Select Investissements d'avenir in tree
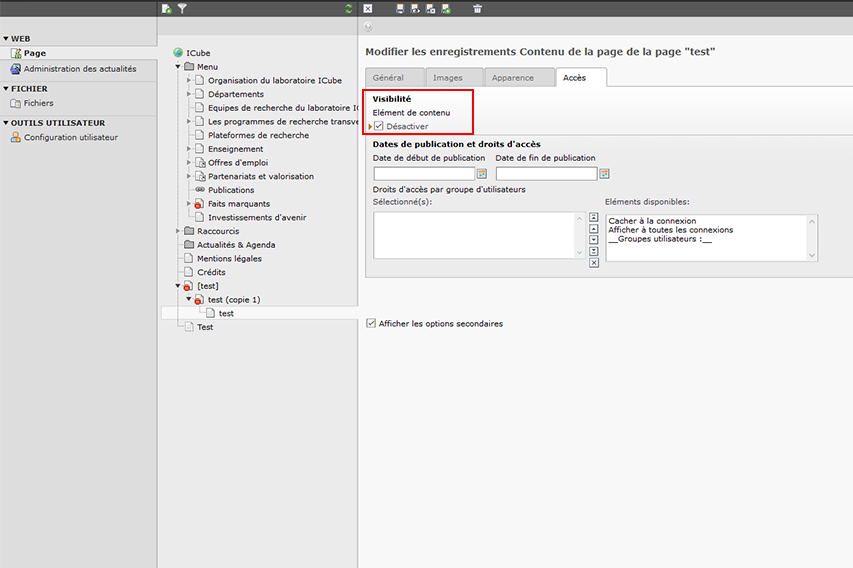Viewport: 853px width, 568px height. [x=257, y=217]
